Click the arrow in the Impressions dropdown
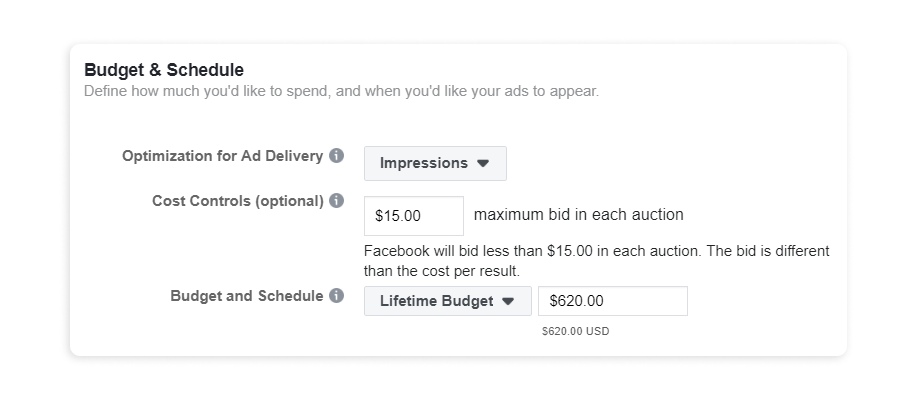Screen dimensions: 911x409 [483, 164]
